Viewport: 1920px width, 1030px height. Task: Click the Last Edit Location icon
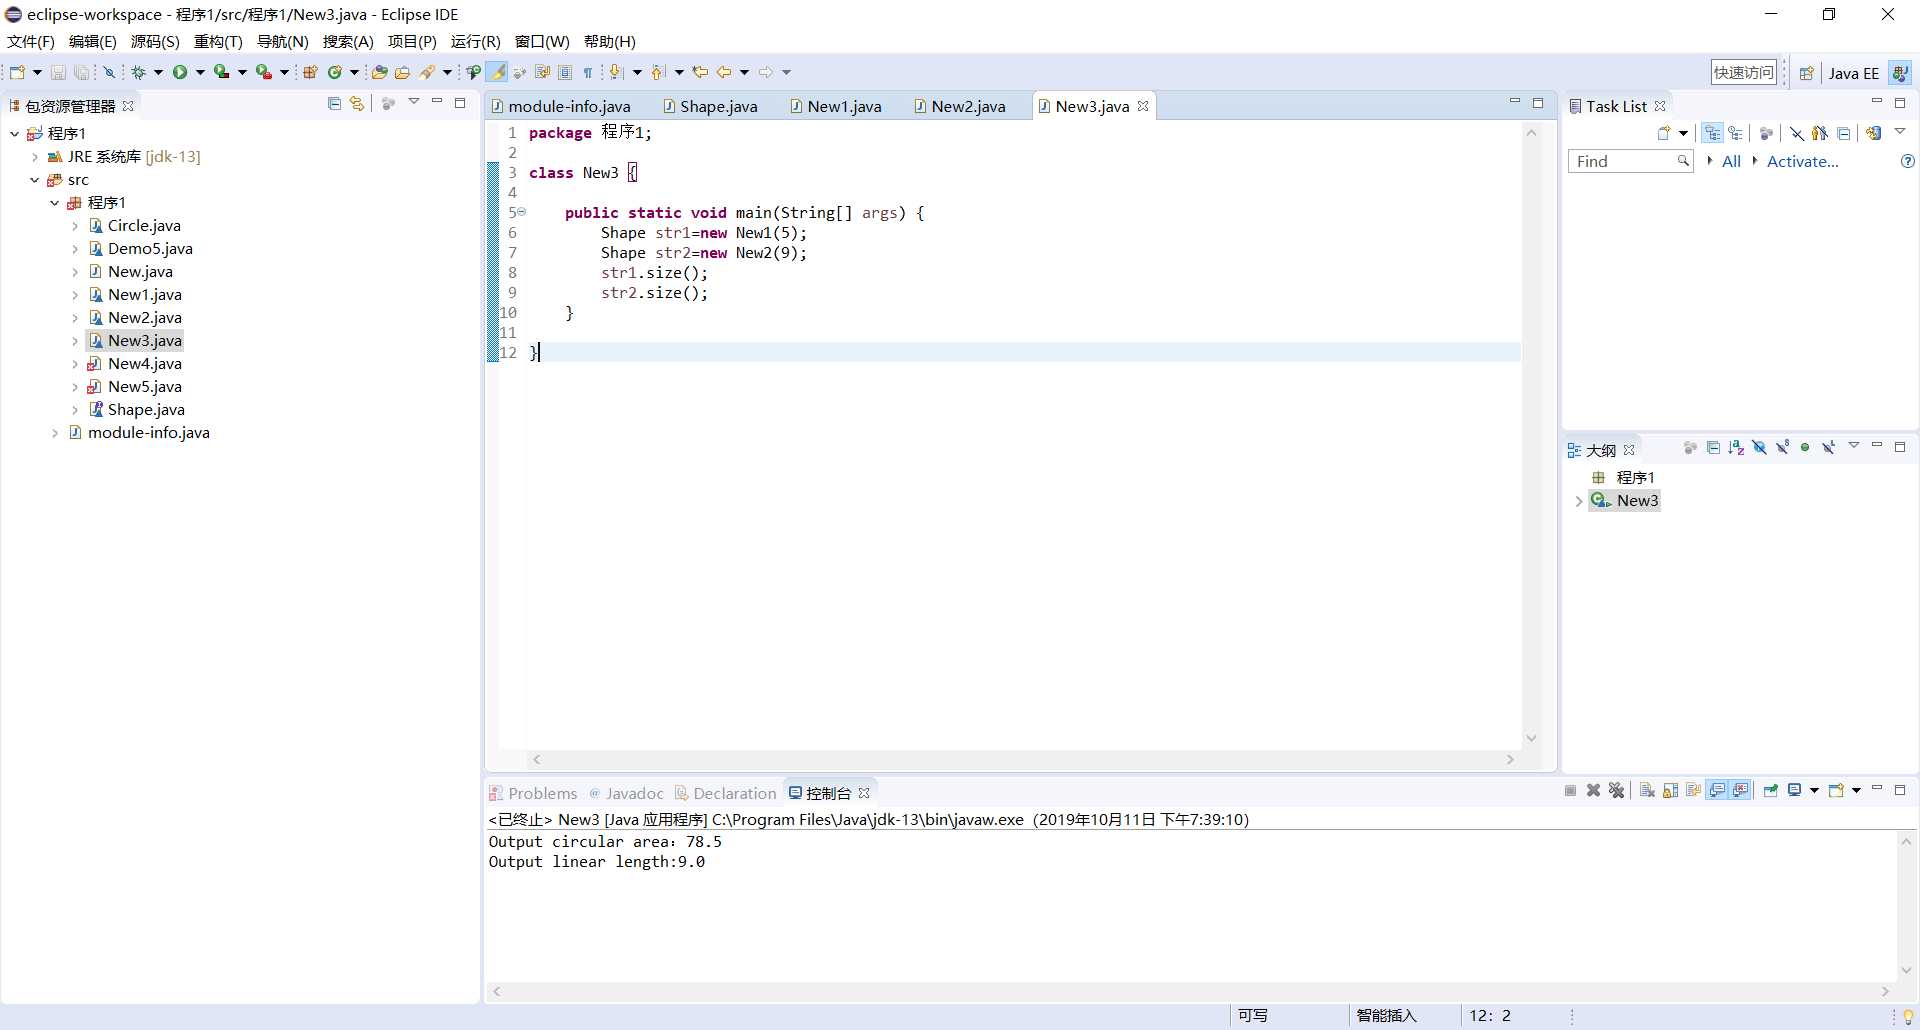[x=700, y=72]
